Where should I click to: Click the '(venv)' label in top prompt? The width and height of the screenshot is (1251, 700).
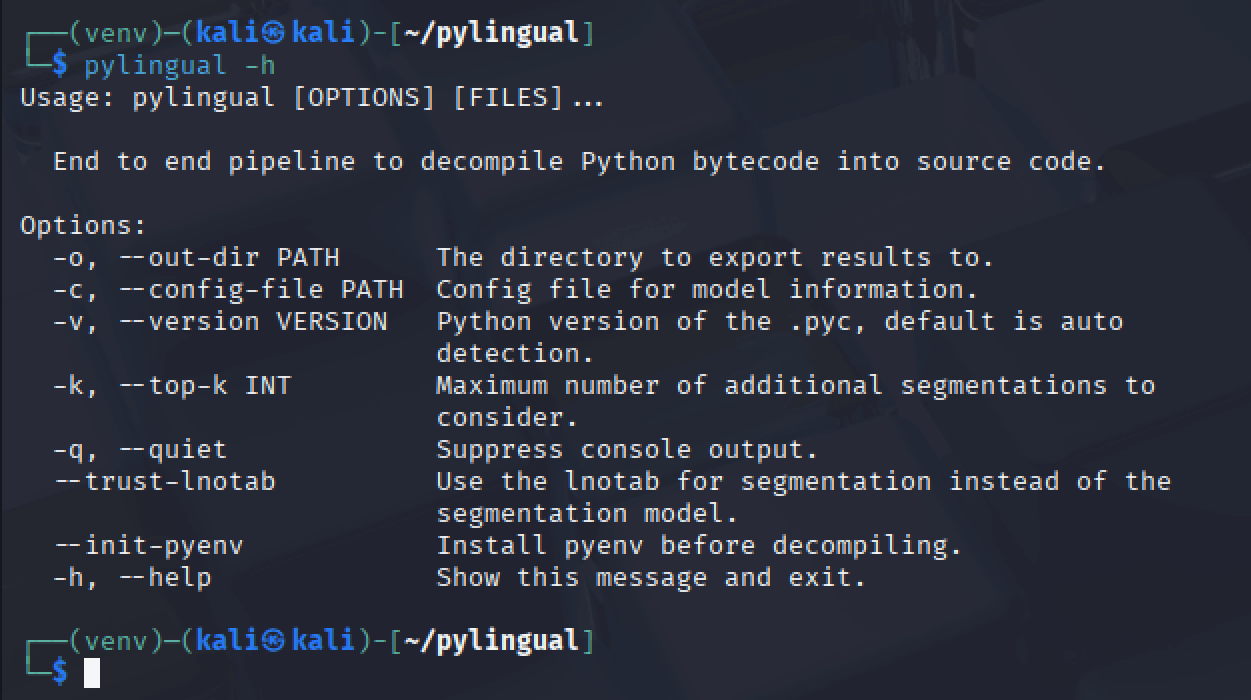pyautogui.click(x=117, y=33)
